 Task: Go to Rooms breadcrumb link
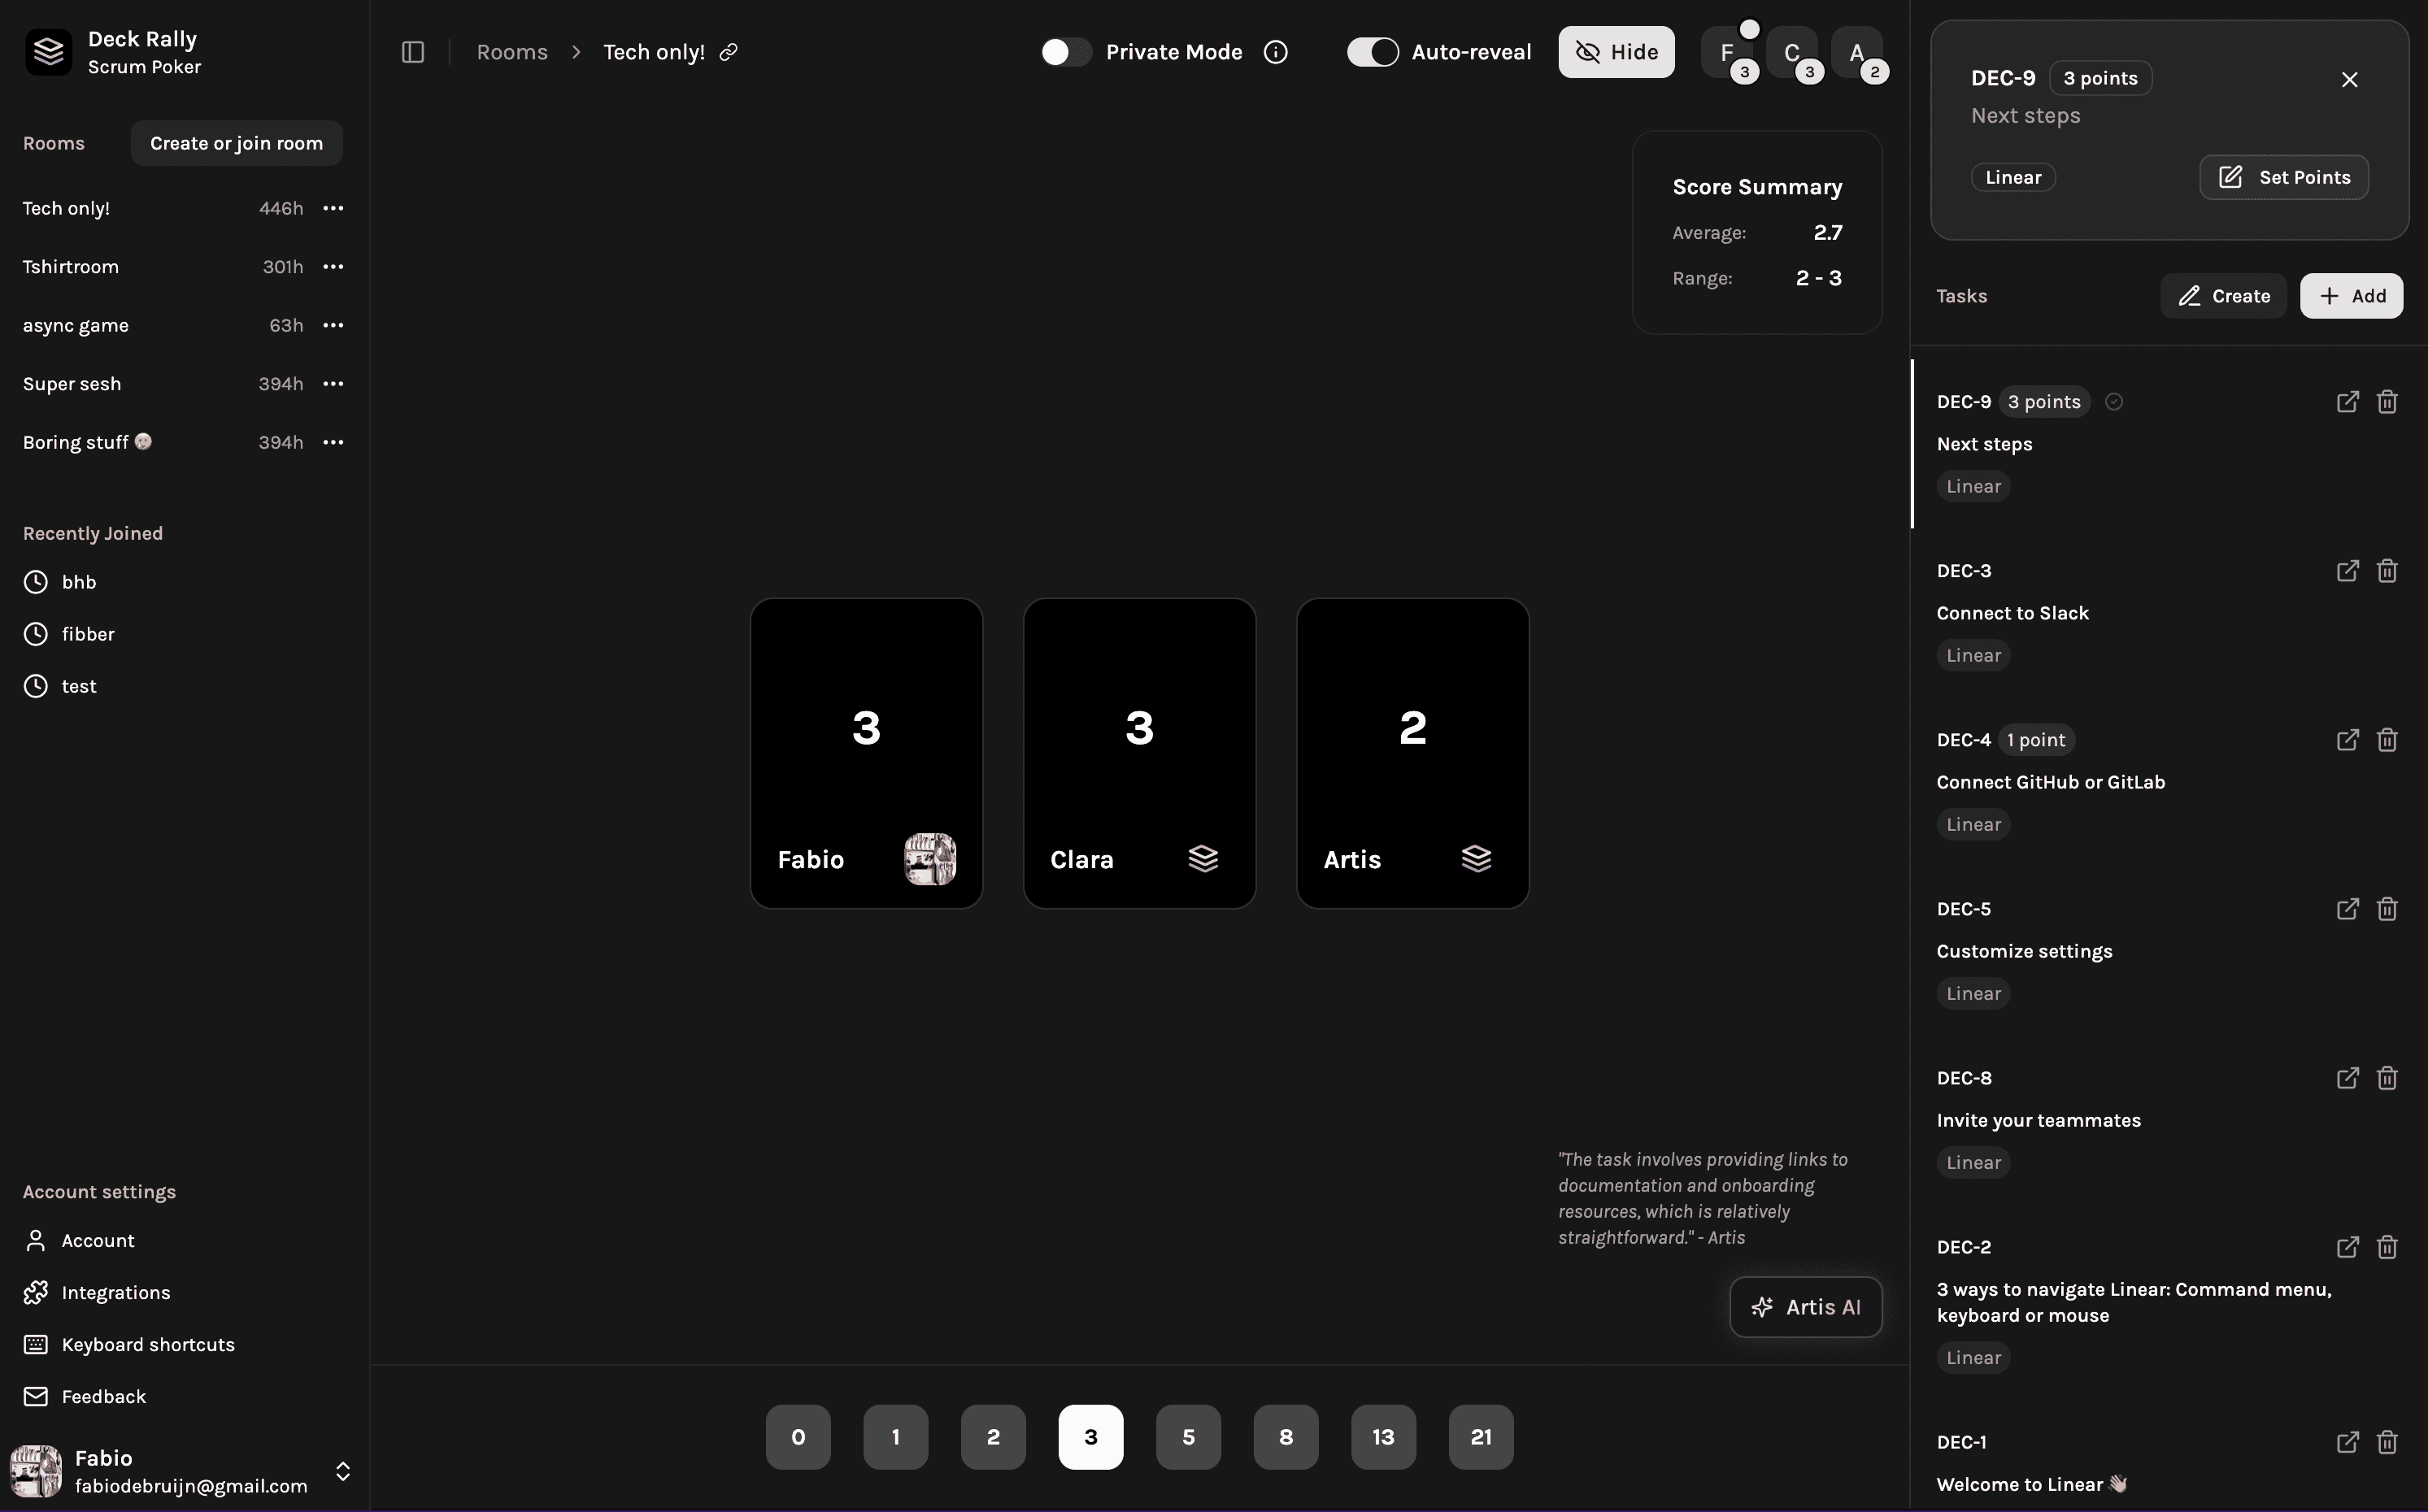pyautogui.click(x=512, y=52)
